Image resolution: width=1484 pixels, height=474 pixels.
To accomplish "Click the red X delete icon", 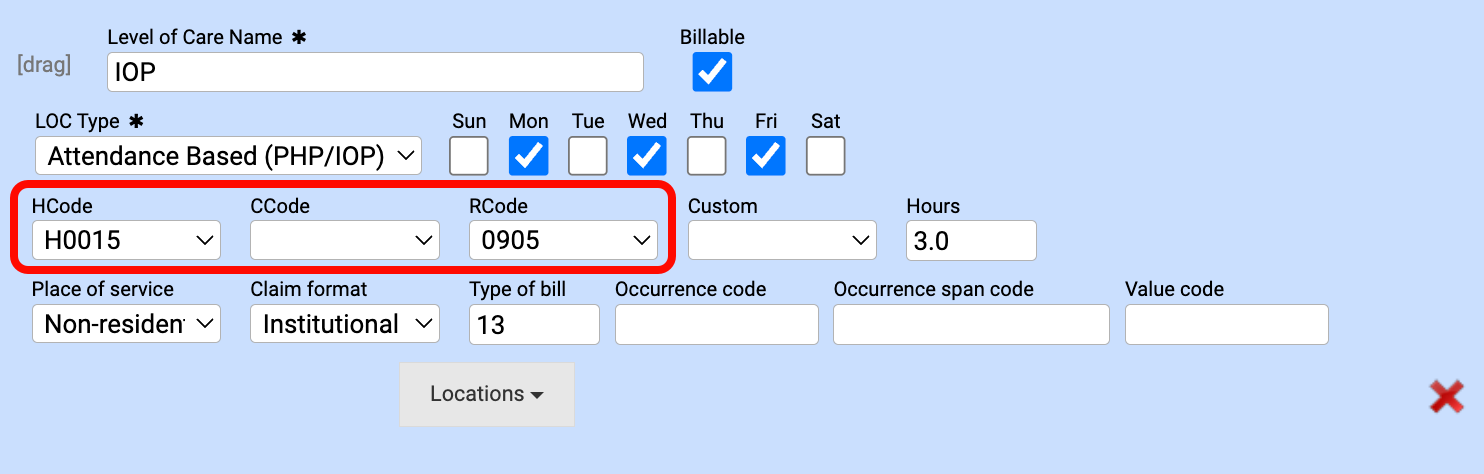I will (1446, 397).
